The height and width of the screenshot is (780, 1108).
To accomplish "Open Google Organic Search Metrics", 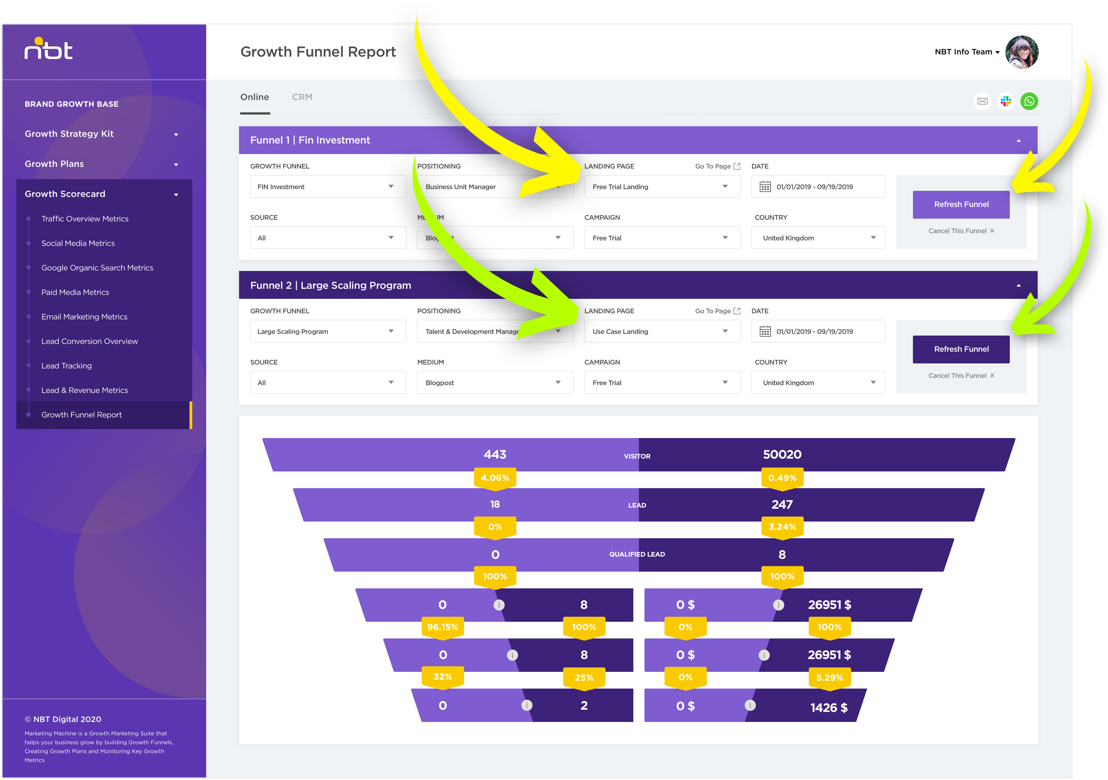I will (x=97, y=268).
